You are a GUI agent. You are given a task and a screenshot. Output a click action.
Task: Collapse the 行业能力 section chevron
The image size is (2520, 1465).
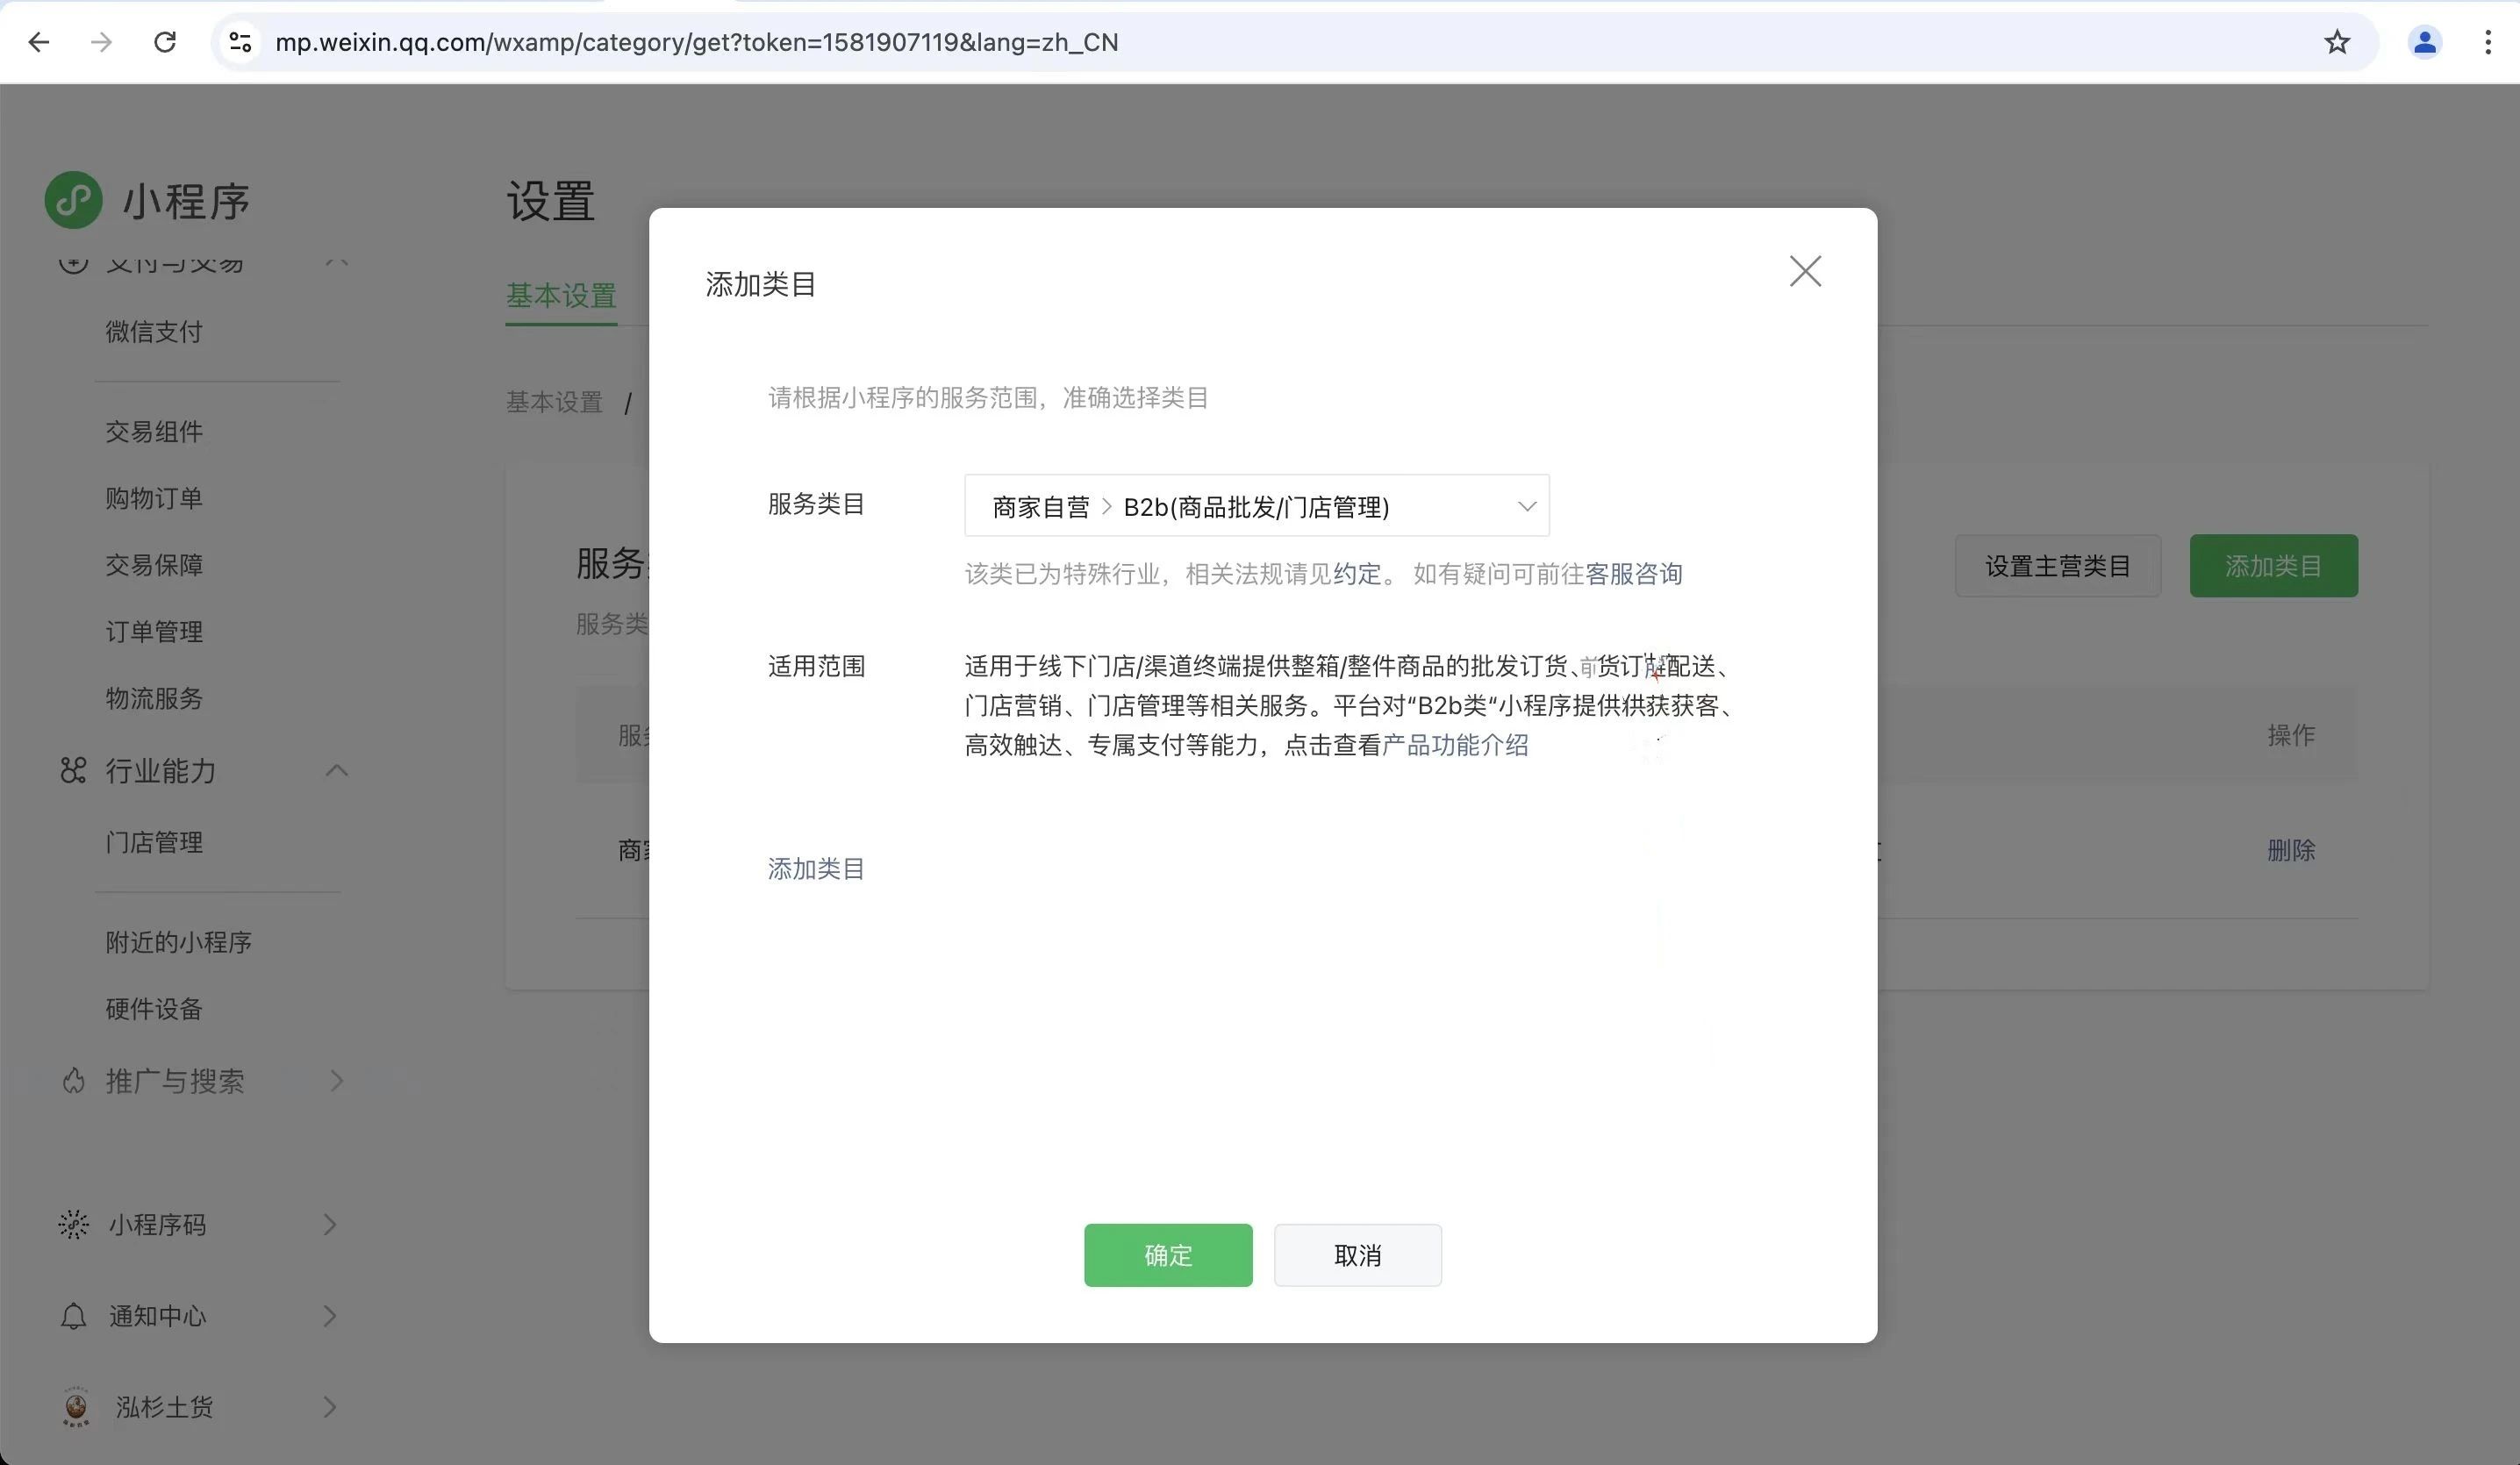337,770
